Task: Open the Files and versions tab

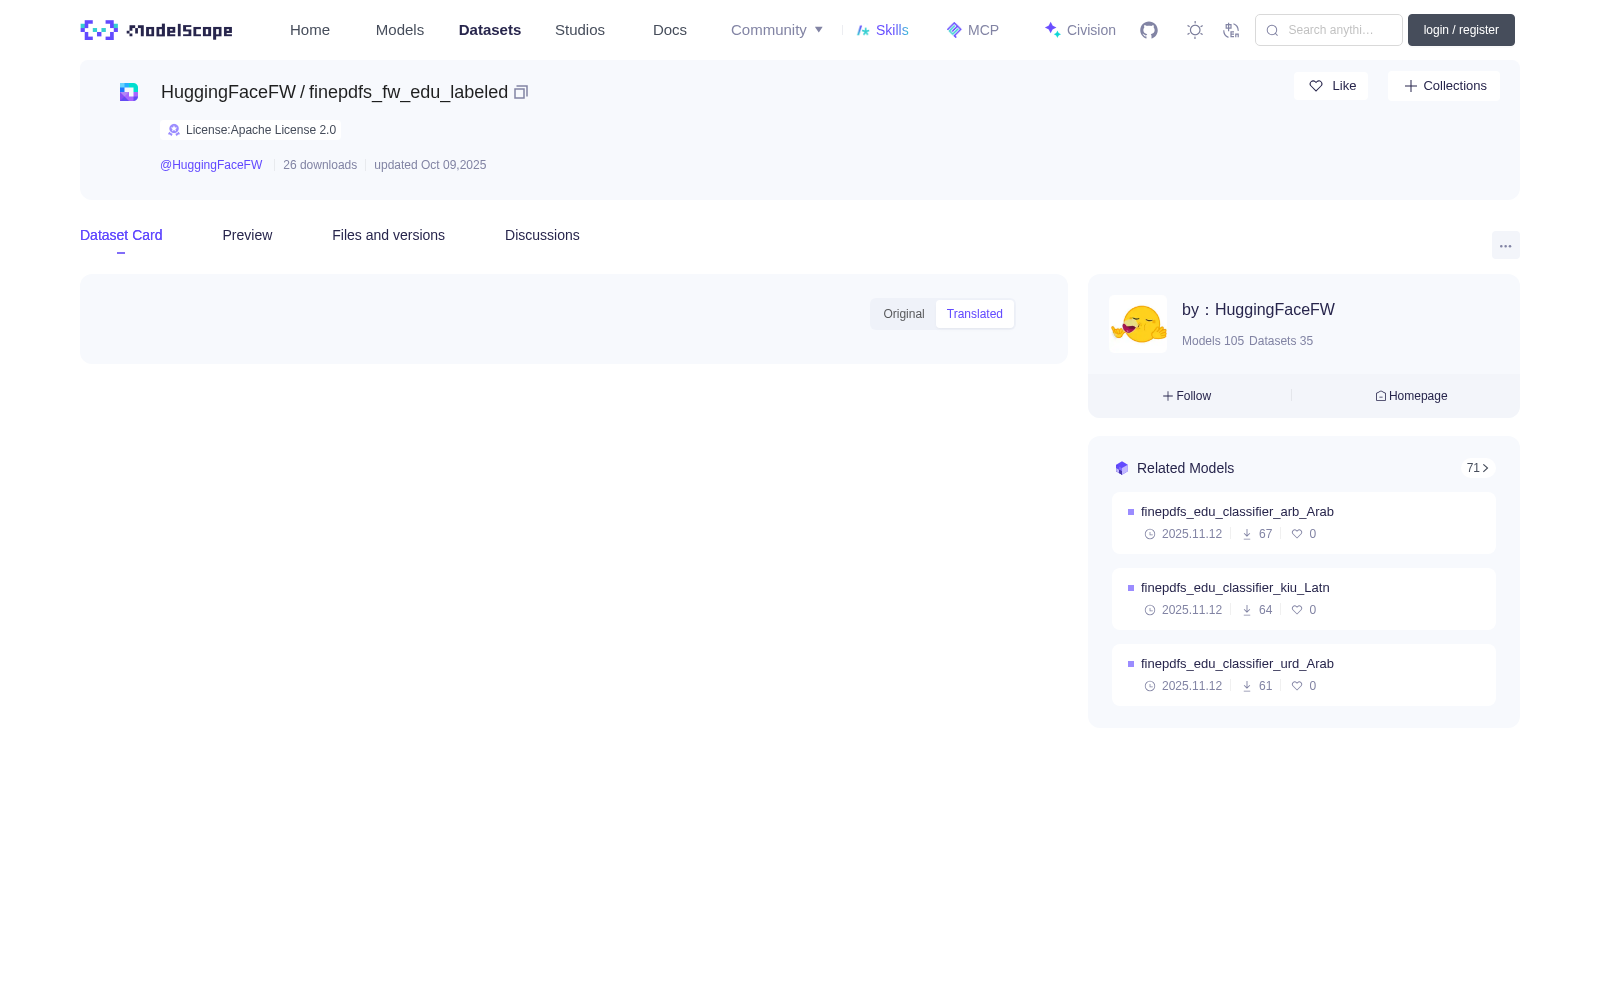Action: 388,235
